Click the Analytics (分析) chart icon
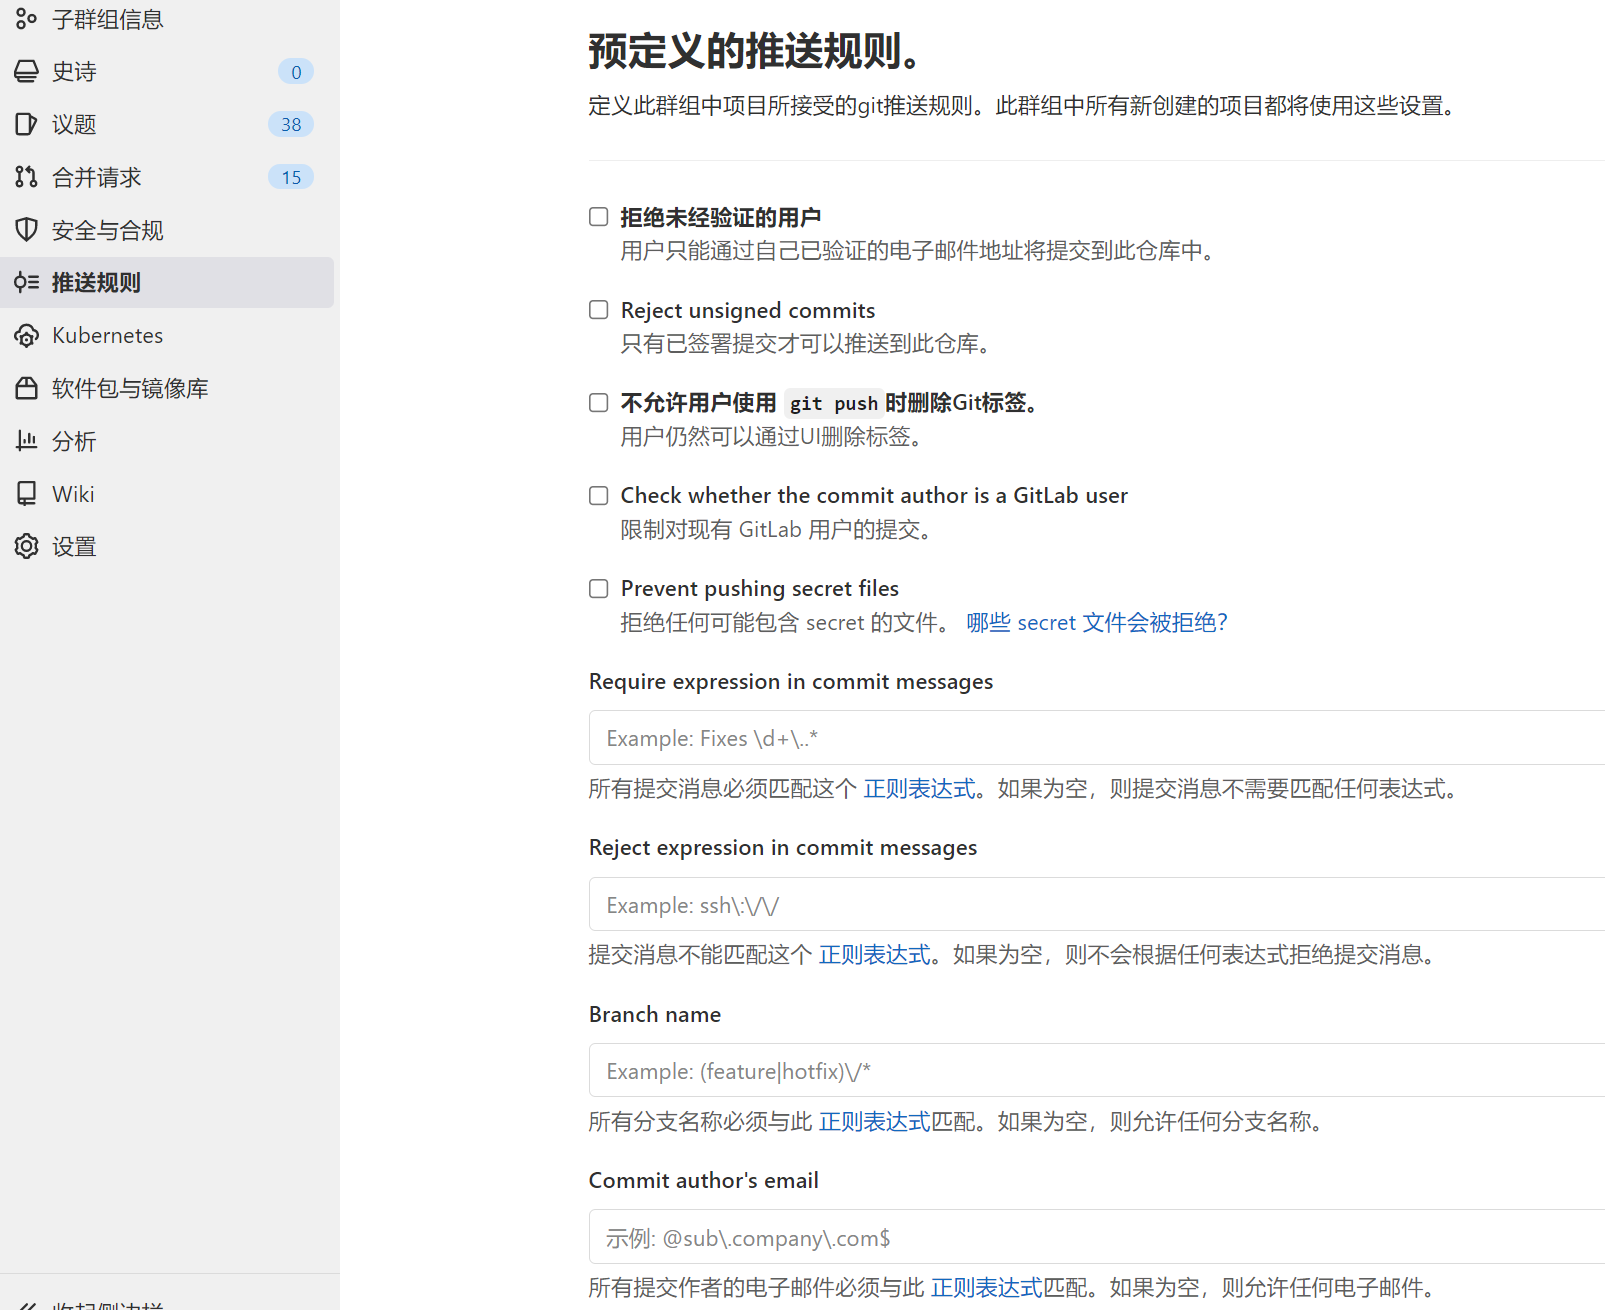The height and width of the screenshot is (1310, 1605). point(26,441)
